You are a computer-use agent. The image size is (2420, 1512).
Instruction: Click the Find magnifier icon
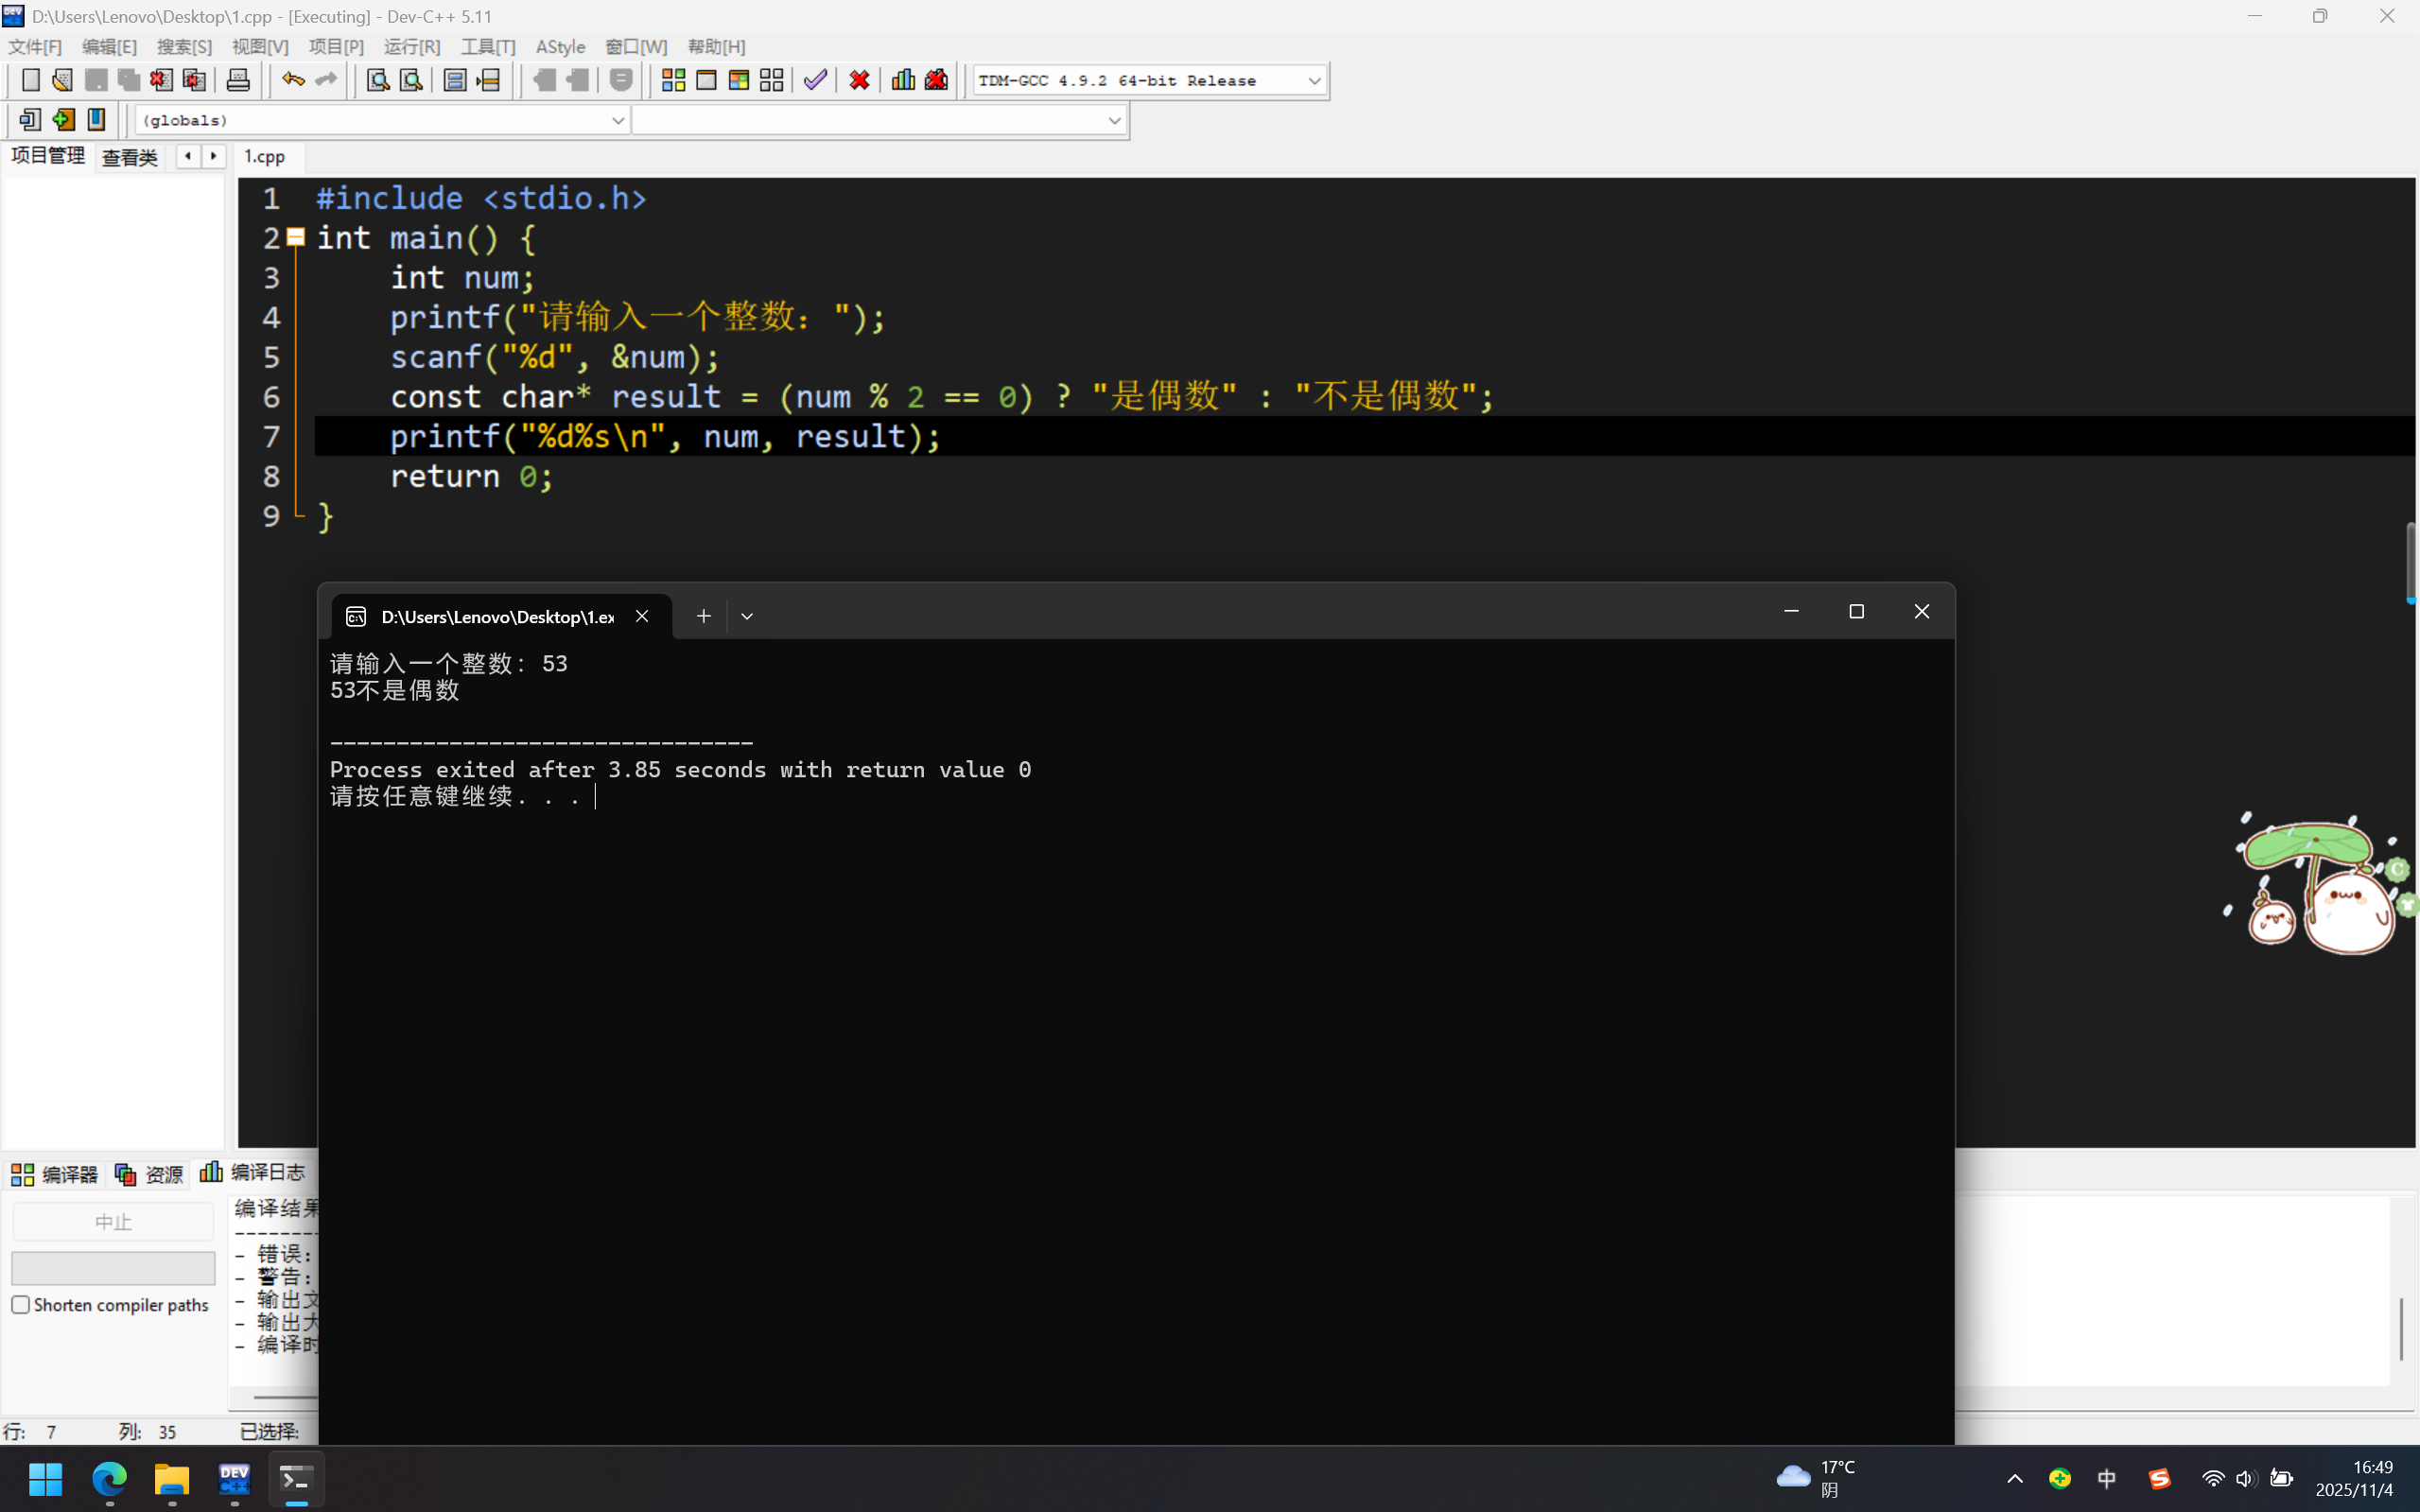coord(377,80)
